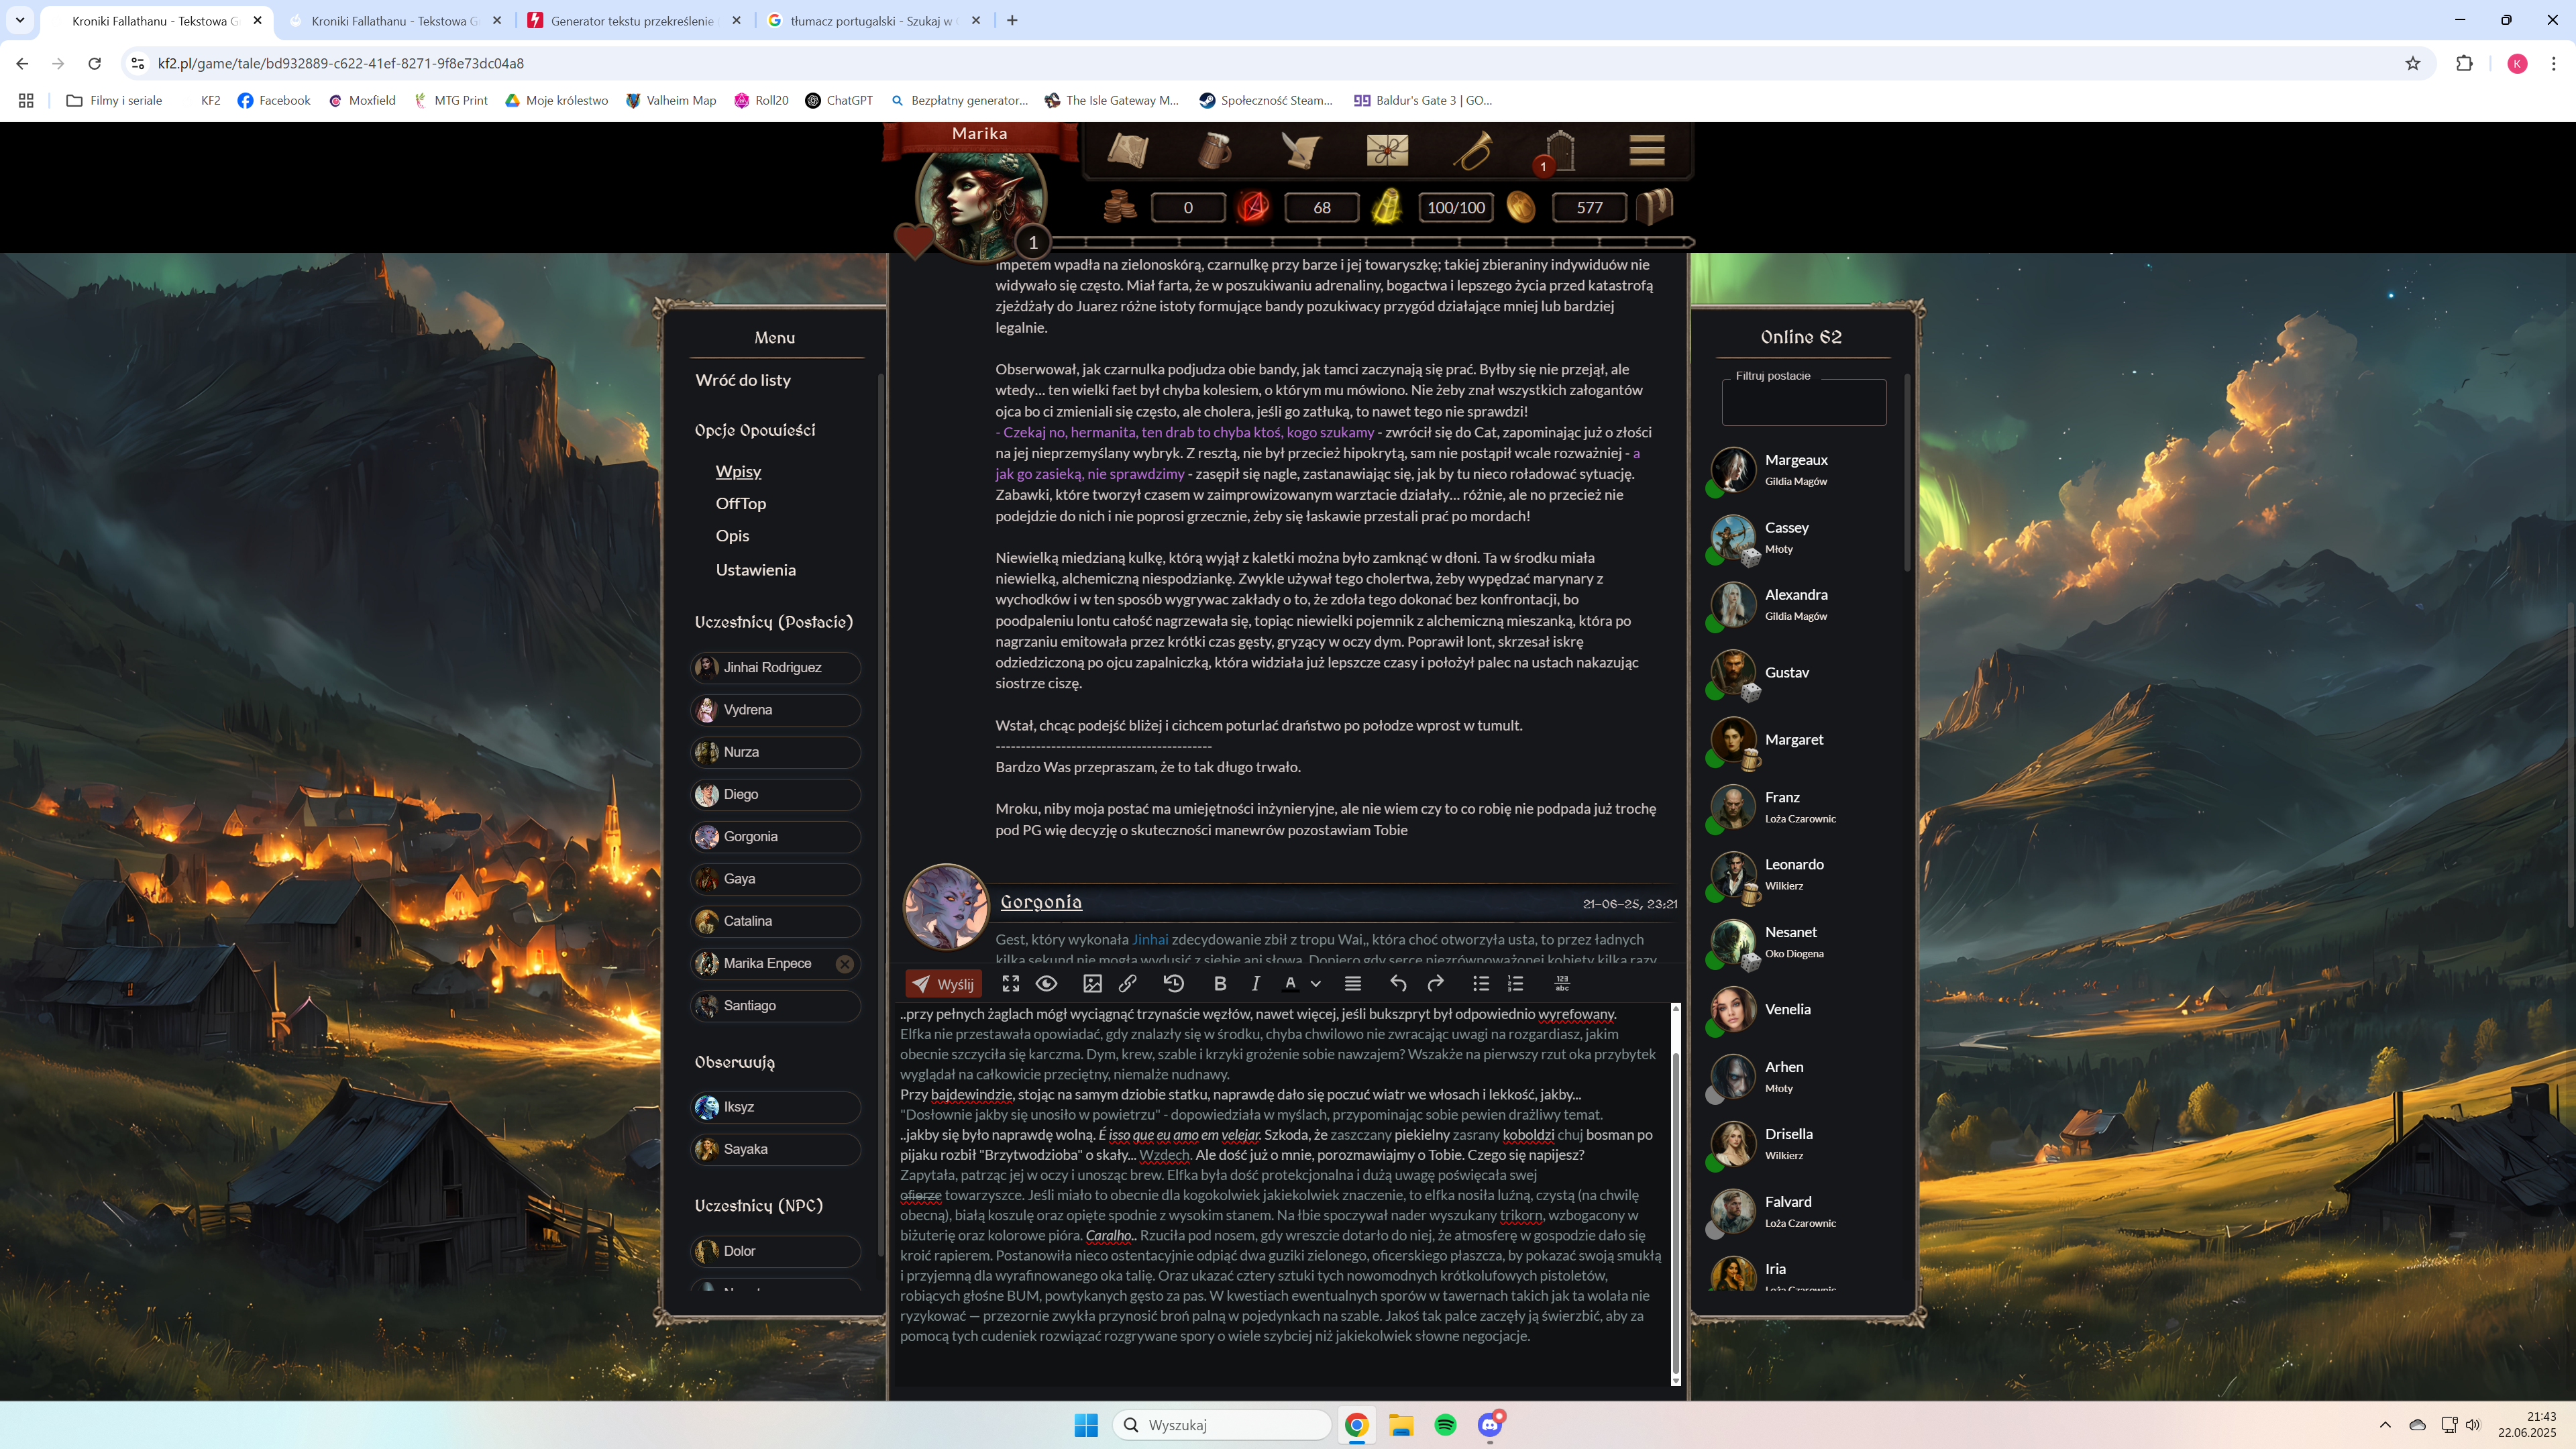Insert an image in the editor
Viewport: 2576px width, 1449px height.
[x=1092, y=984]
